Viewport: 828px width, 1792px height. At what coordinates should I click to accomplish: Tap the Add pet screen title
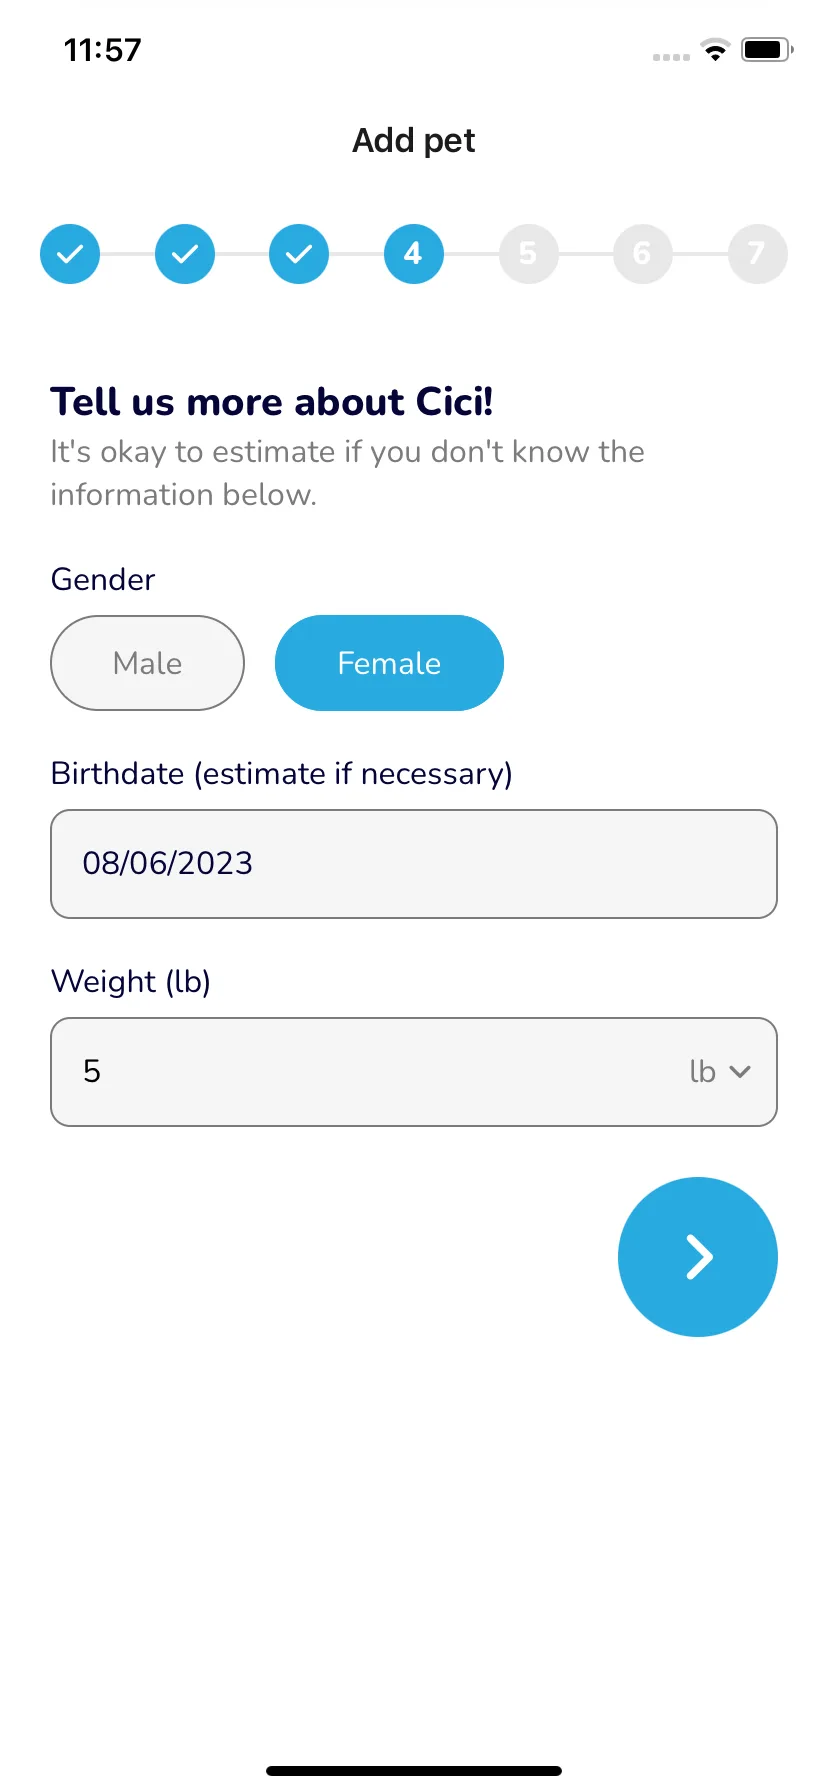tap(414, 141)
